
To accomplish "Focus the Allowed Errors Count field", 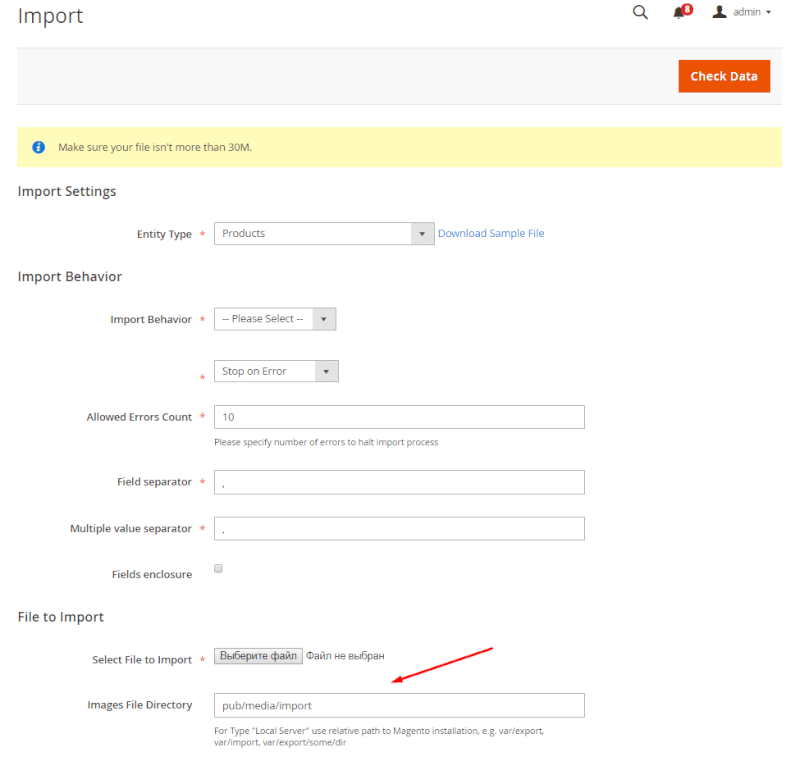I will coord(399,416).
